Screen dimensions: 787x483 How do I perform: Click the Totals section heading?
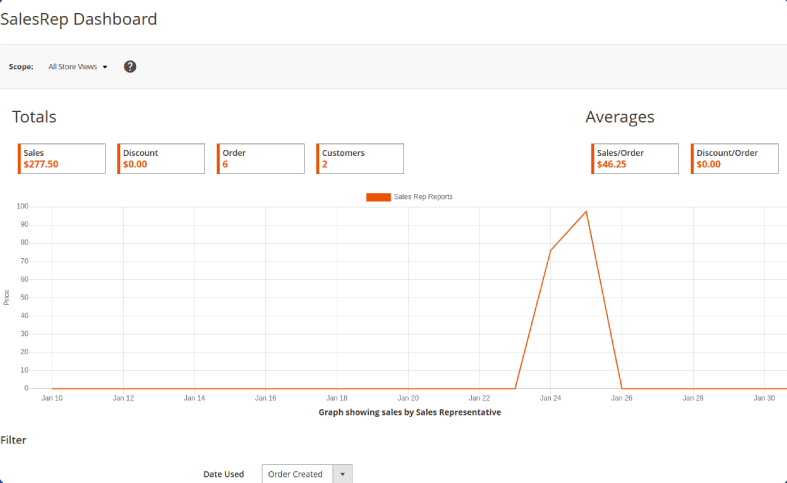point(34,117)
